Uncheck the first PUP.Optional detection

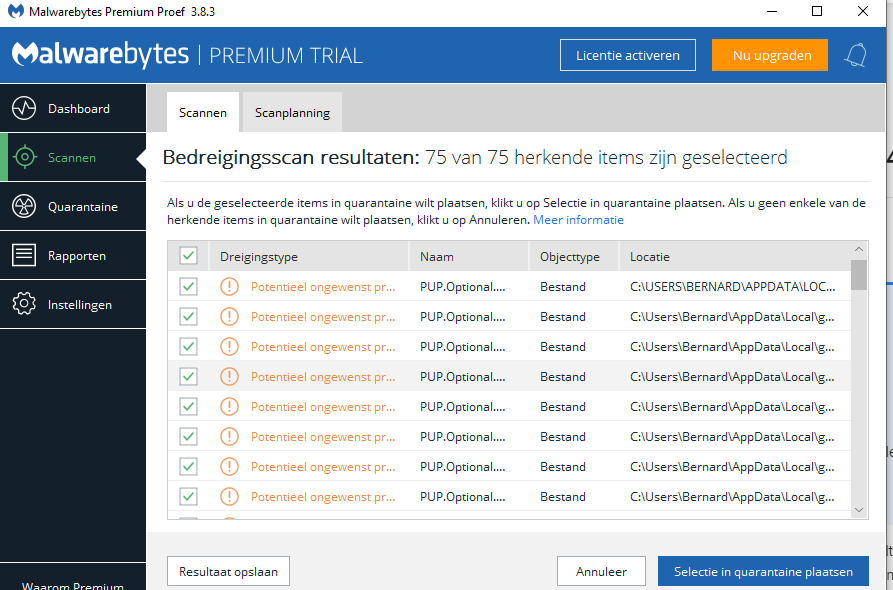tap(188, 287)
